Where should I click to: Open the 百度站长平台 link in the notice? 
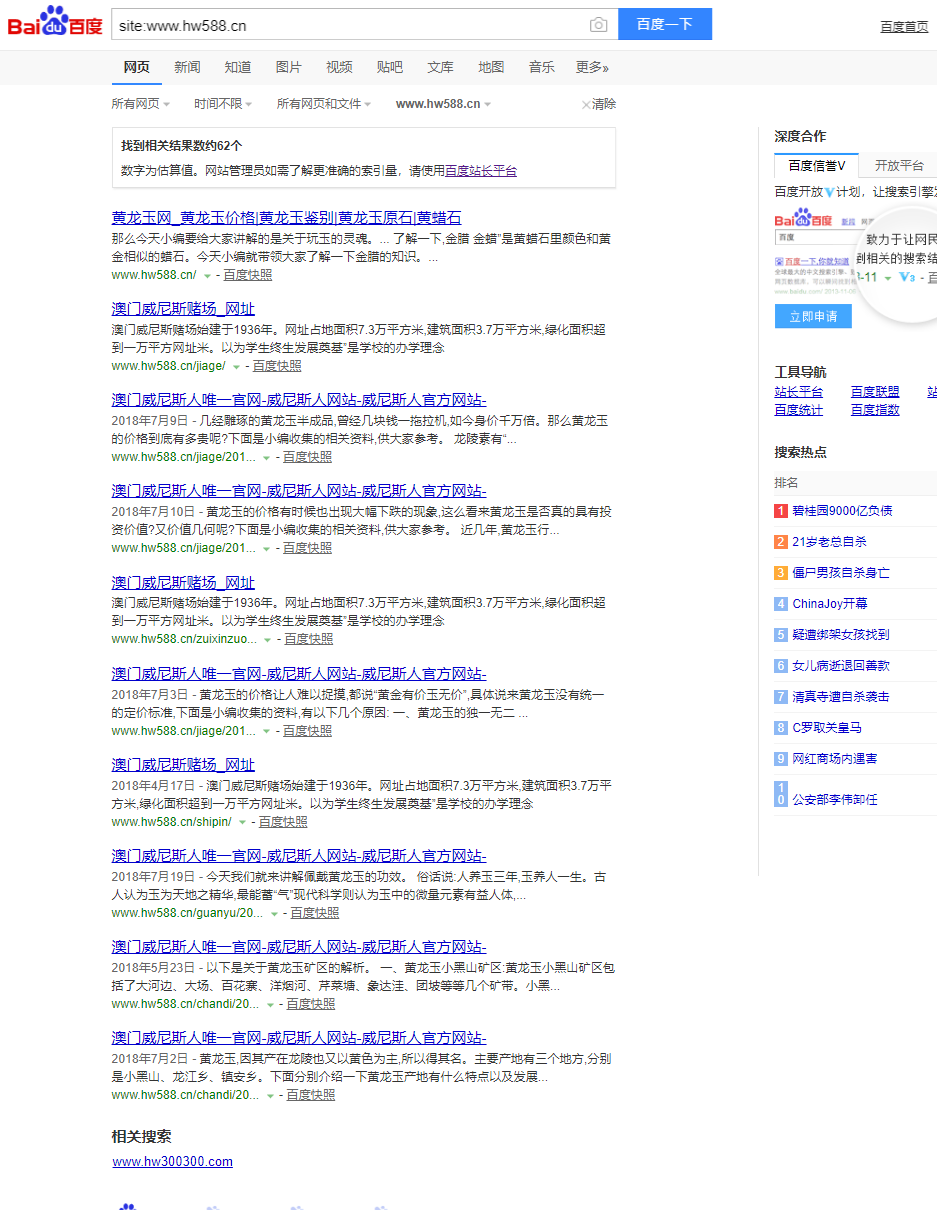481,171
